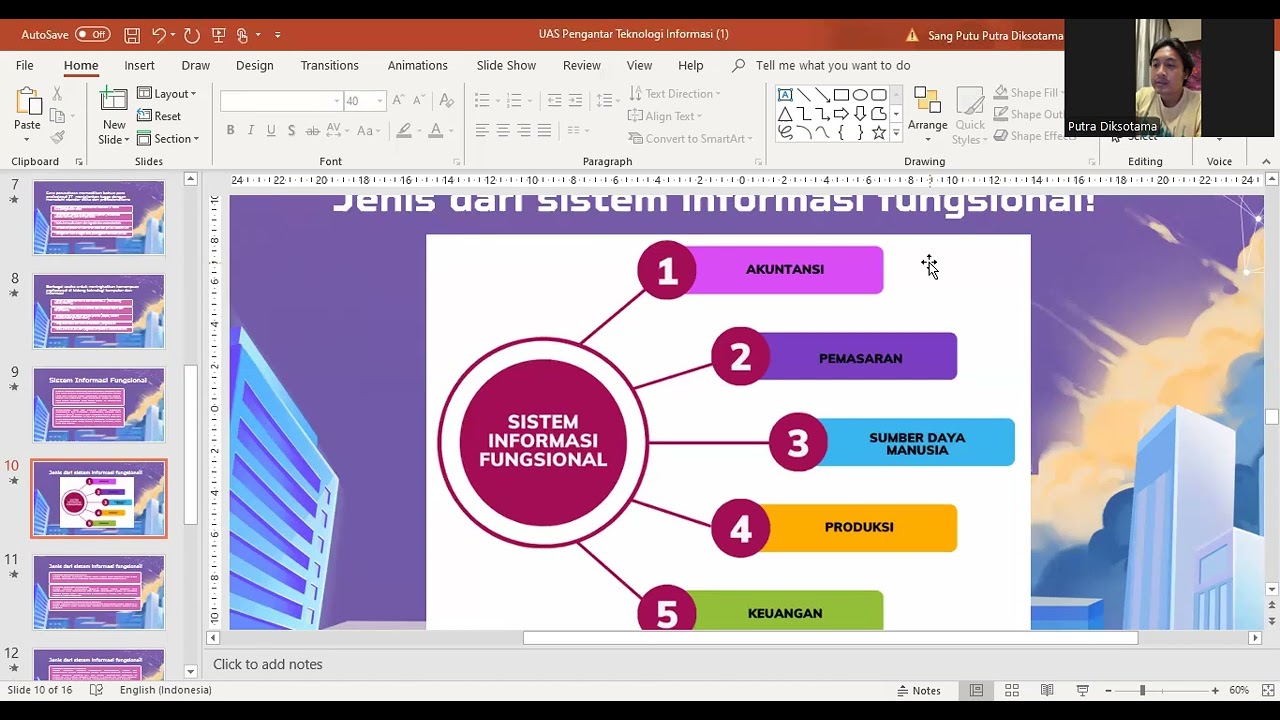Image resolution: width=1280 pixels, height=720 pixels.
Task: Apply Italic formatting
Action: pyautogui.click(x=250, y=130)
